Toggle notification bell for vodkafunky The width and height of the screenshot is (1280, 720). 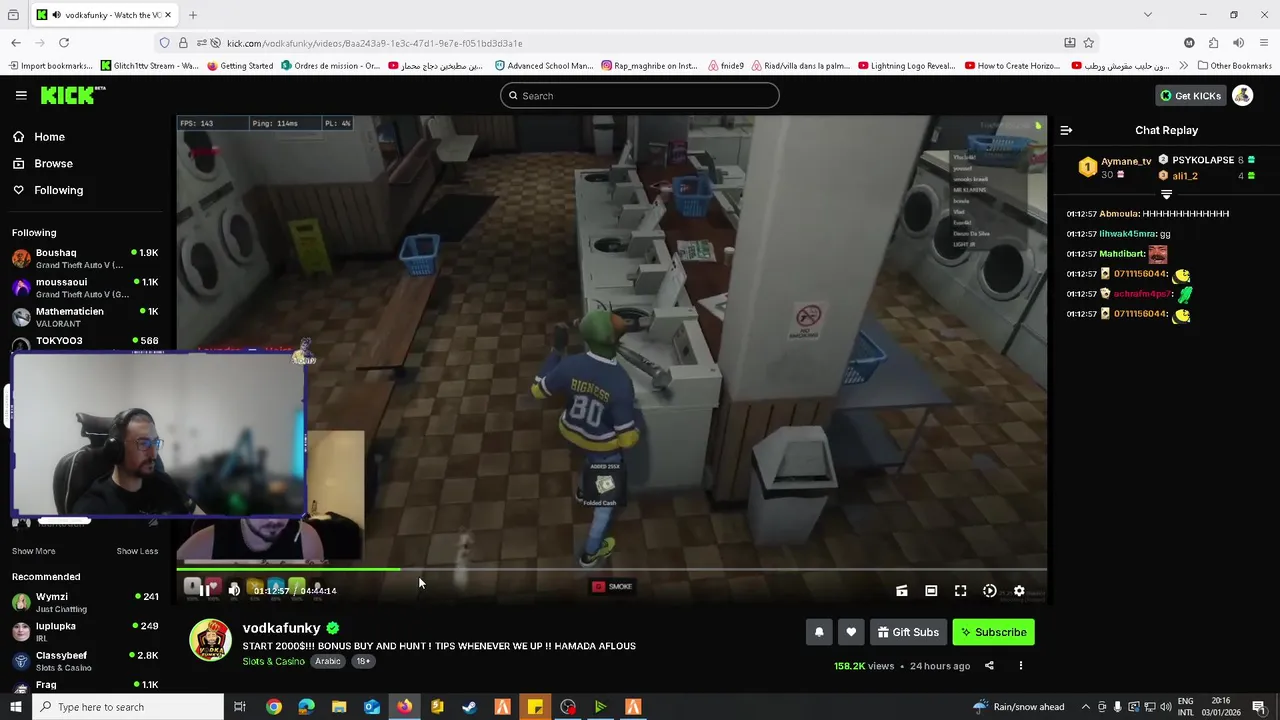(x=819, y=632)
